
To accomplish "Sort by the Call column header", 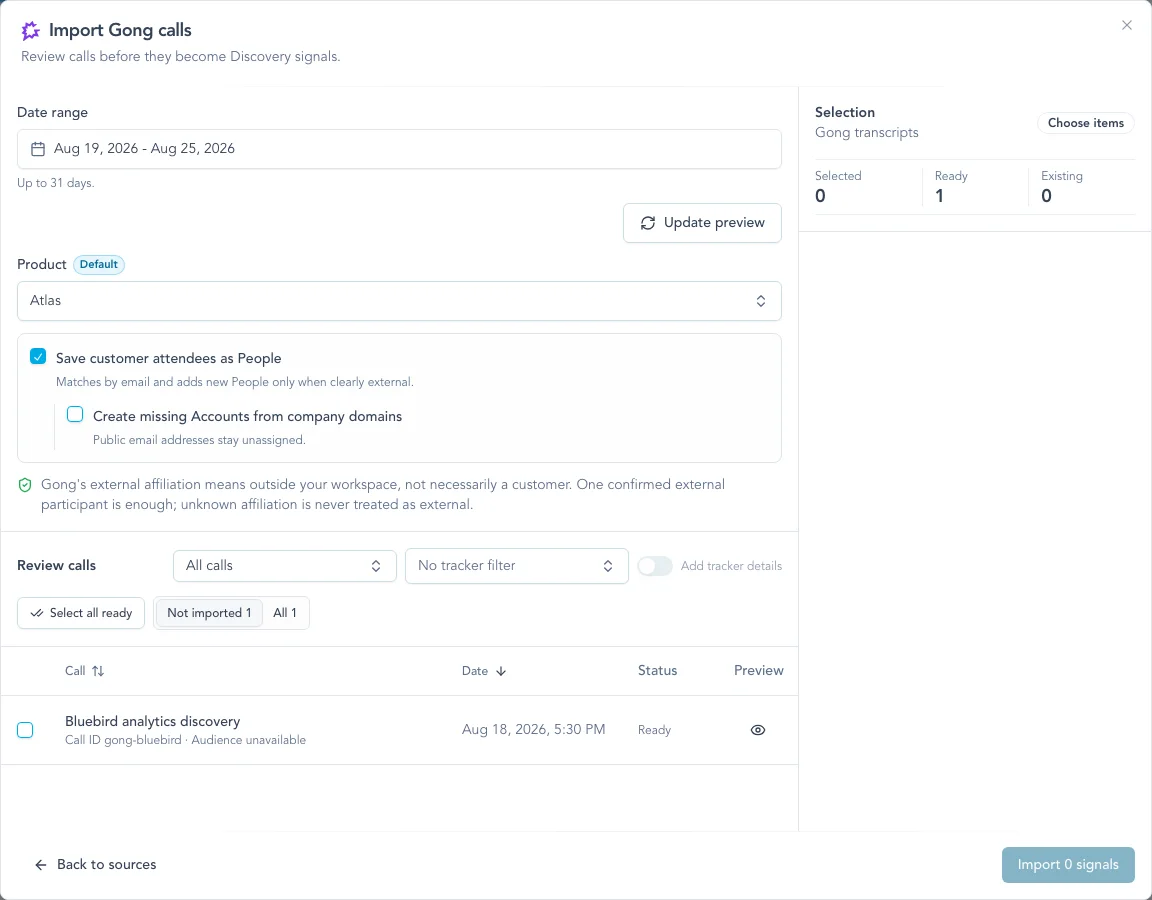I will click(x=84, y=671).
